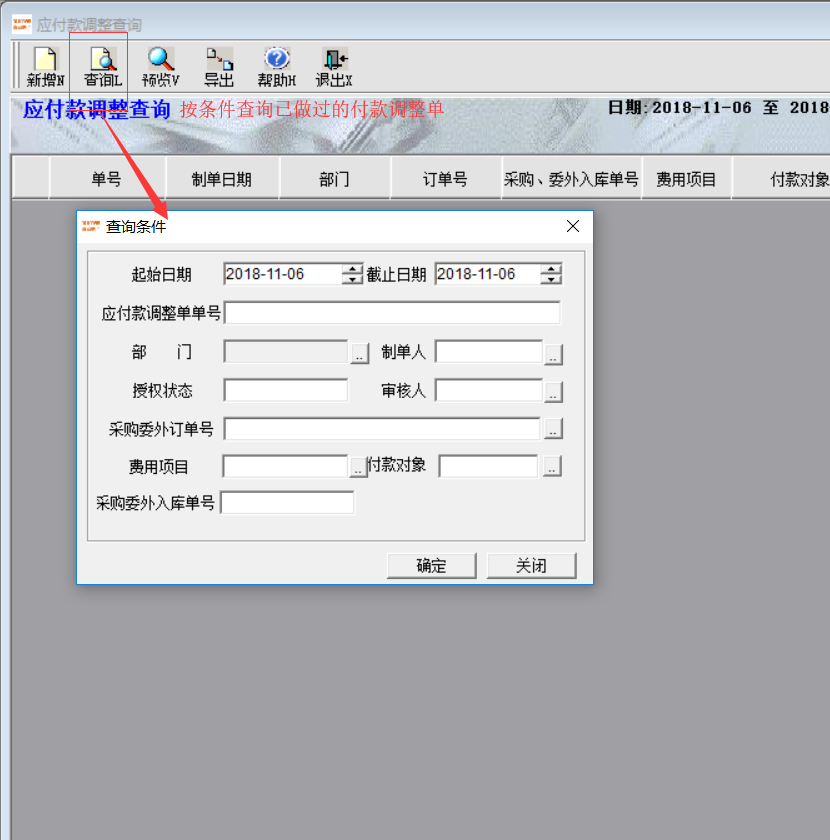The image size is (830, 840).
Task: Open the 费用项目 lookup browse button
Action: (358, 467)
